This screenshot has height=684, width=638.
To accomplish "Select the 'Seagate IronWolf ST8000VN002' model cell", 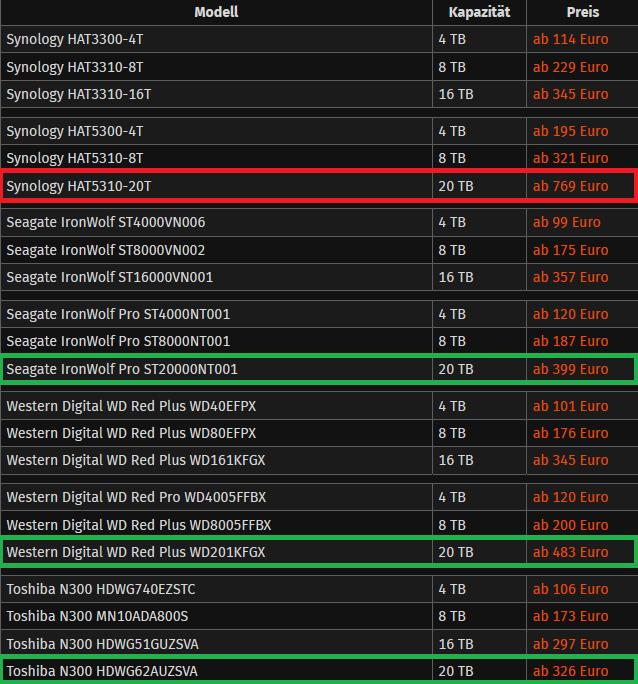I will tap(216, 250).
